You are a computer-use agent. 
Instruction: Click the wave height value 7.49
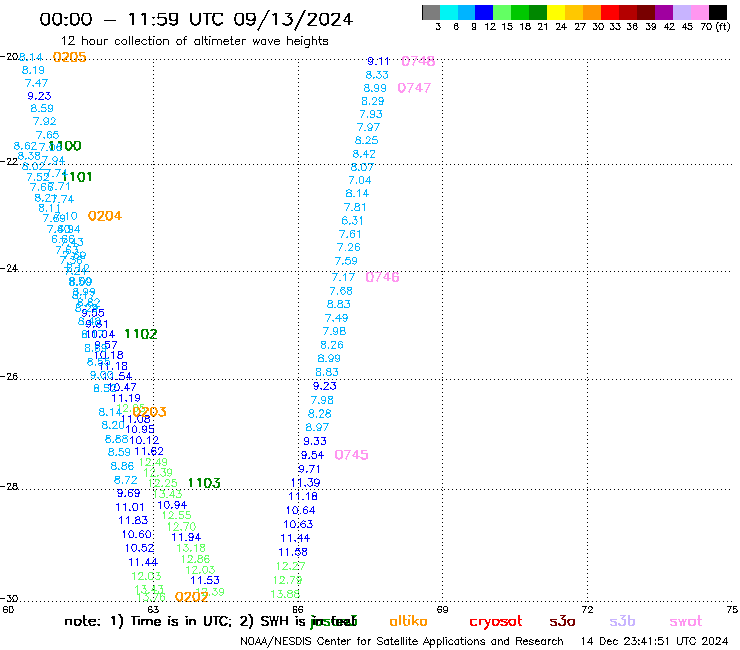[336, 318]
